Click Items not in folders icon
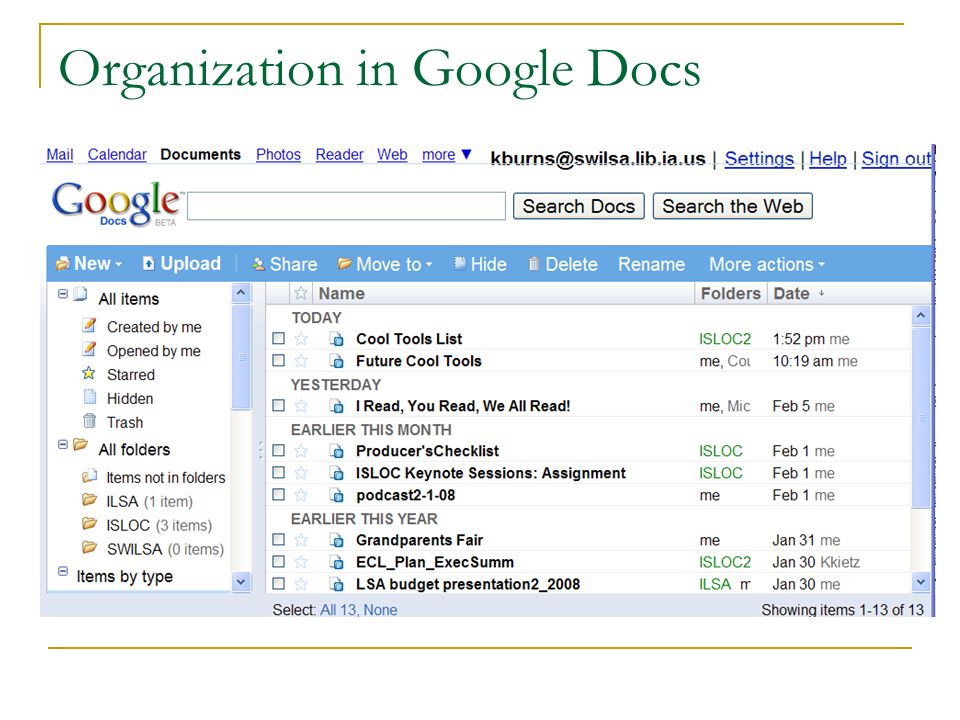Image resolution: width=960 pixels, height=720 pixels. [89, 476]
